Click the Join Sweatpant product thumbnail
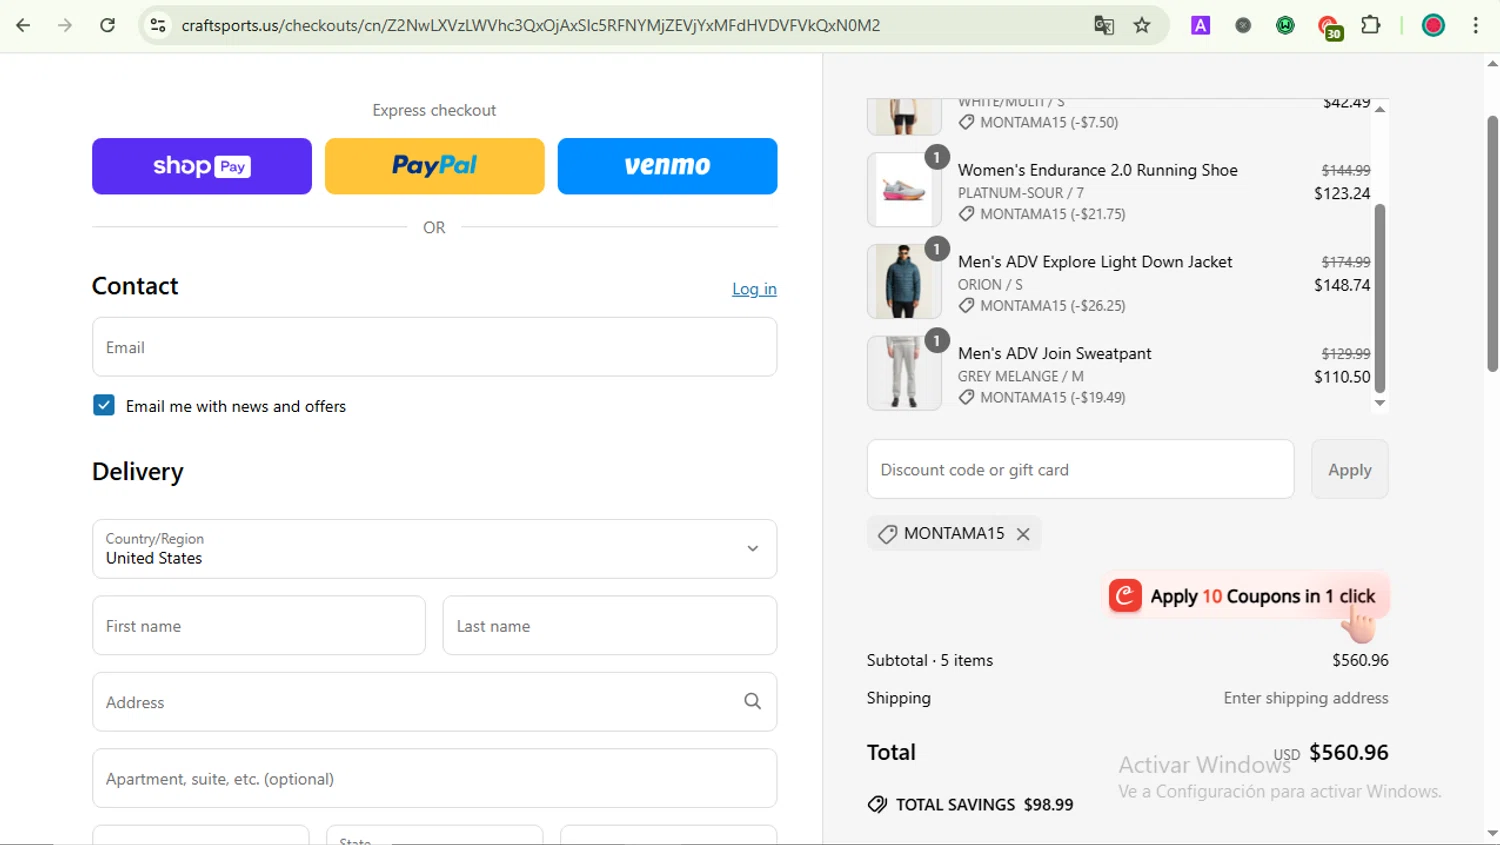1500x845 pixels. tap(904, 374)
